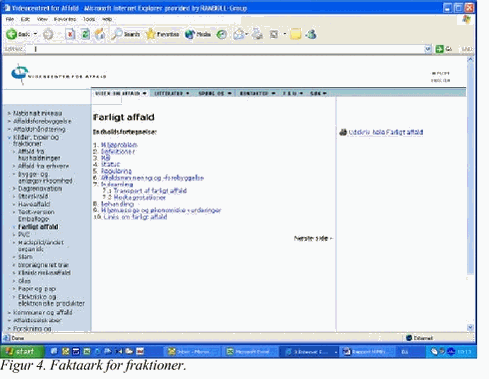Go to the Home page icon
The width and height of the screenshot is (489, 379).
coord(100,34)
